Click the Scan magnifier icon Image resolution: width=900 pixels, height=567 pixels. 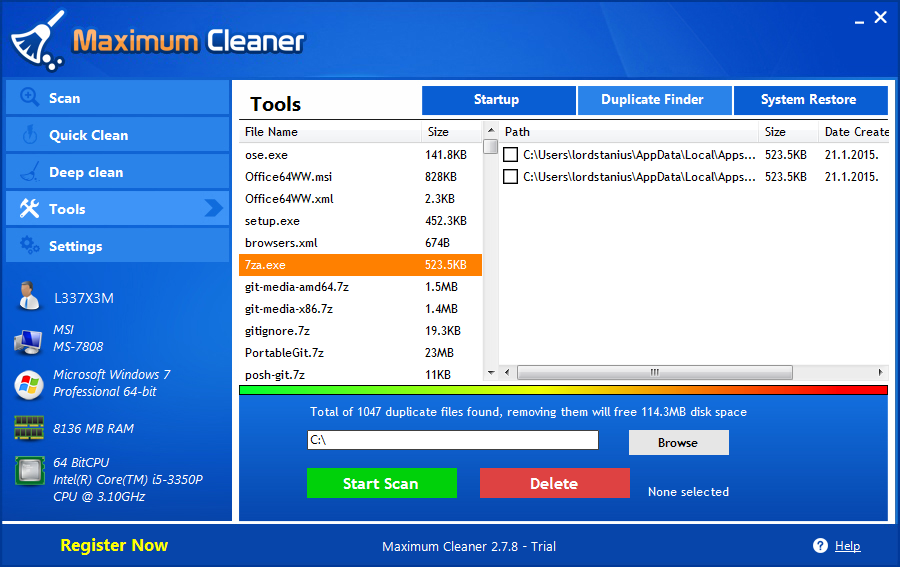(29, 97)
